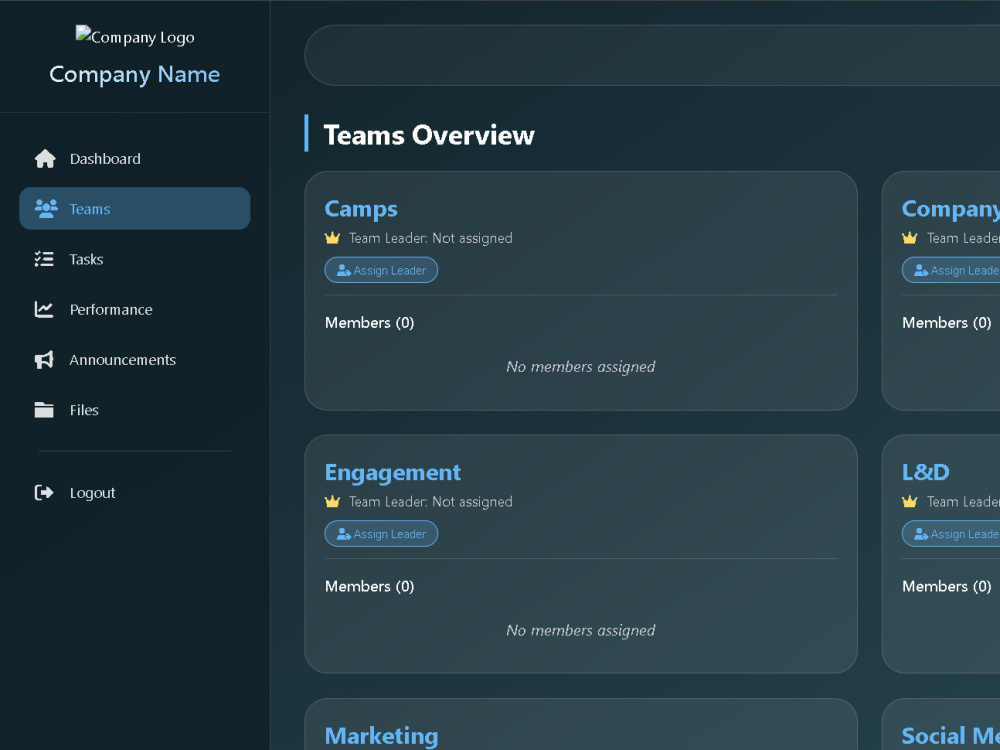
Task: Click the crown icon in Engagement card
Action: (332, 501)
